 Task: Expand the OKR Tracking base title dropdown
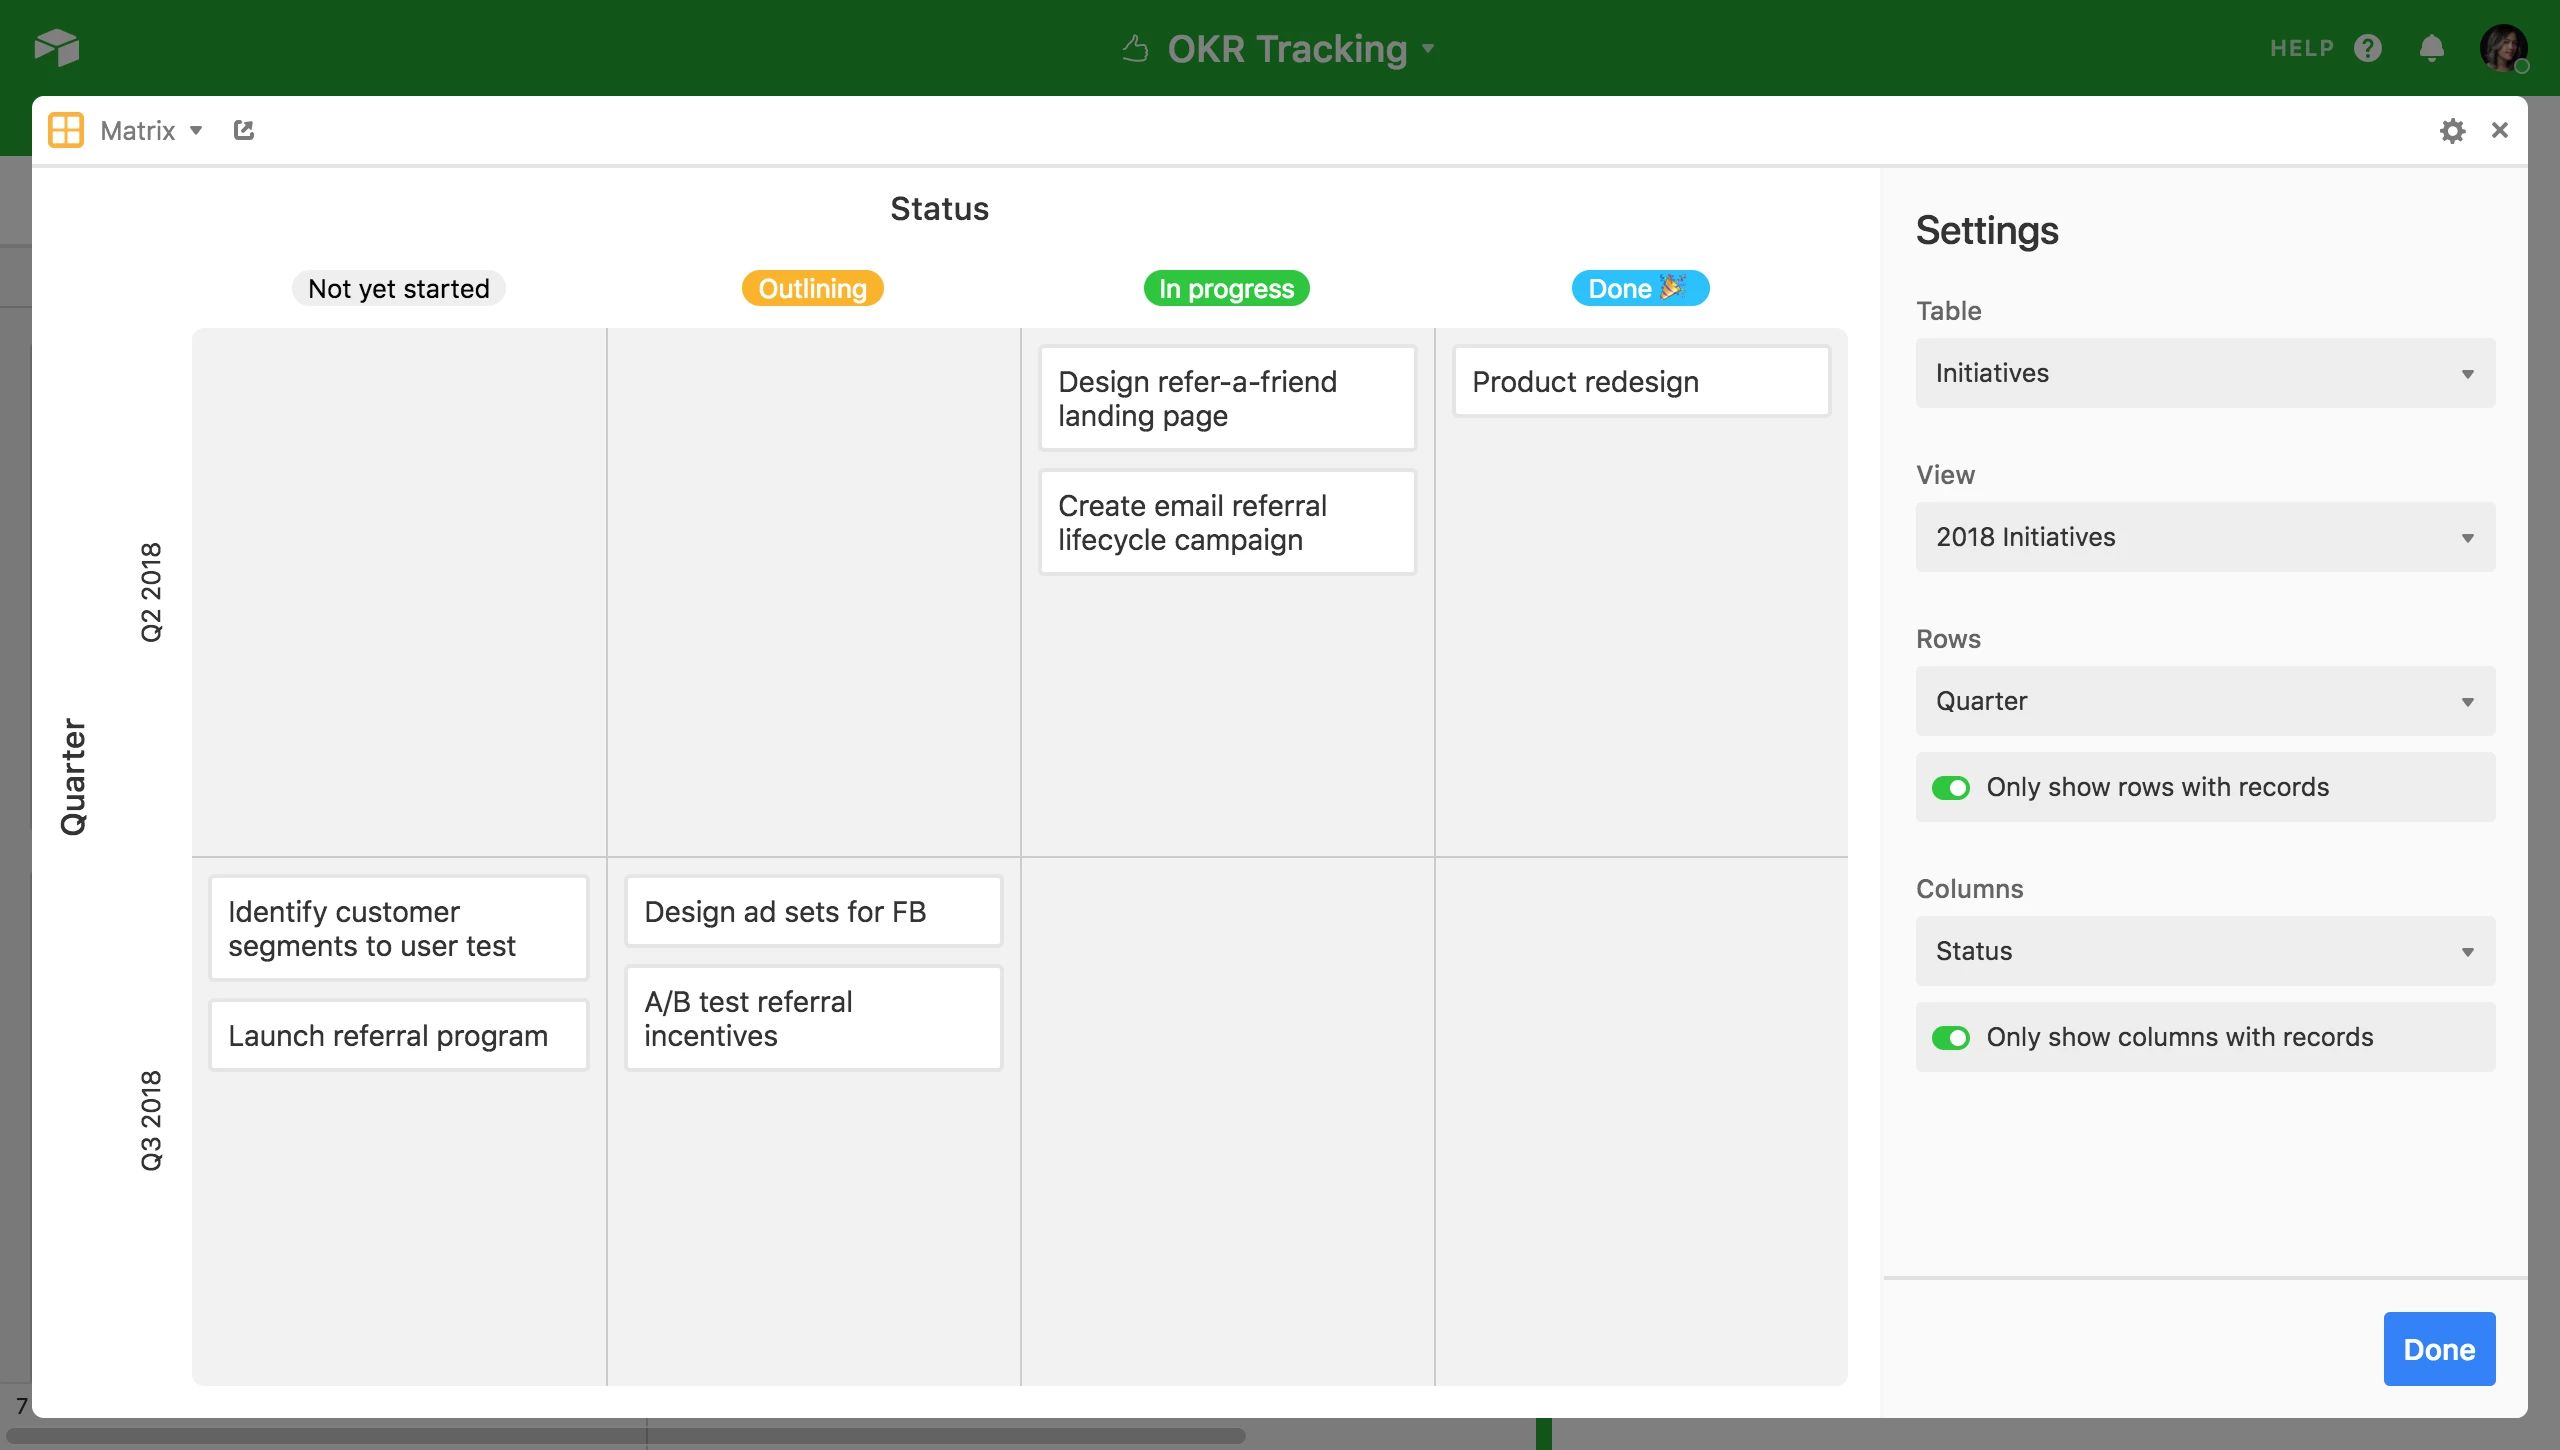1429,48
